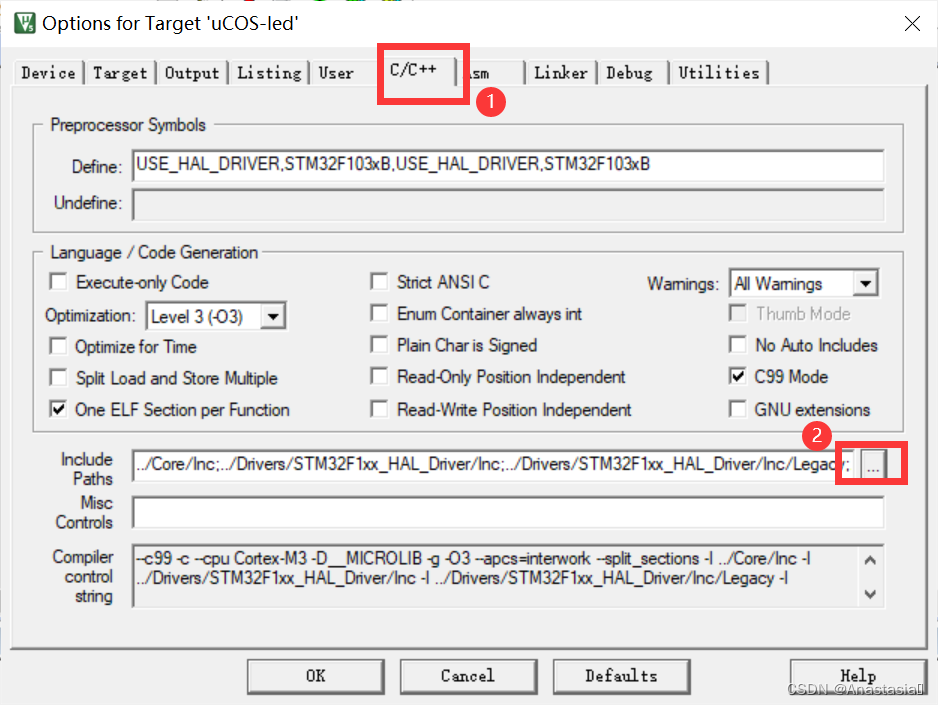Open the Utilities tab

pyautogui.click(x=718, y=73)
